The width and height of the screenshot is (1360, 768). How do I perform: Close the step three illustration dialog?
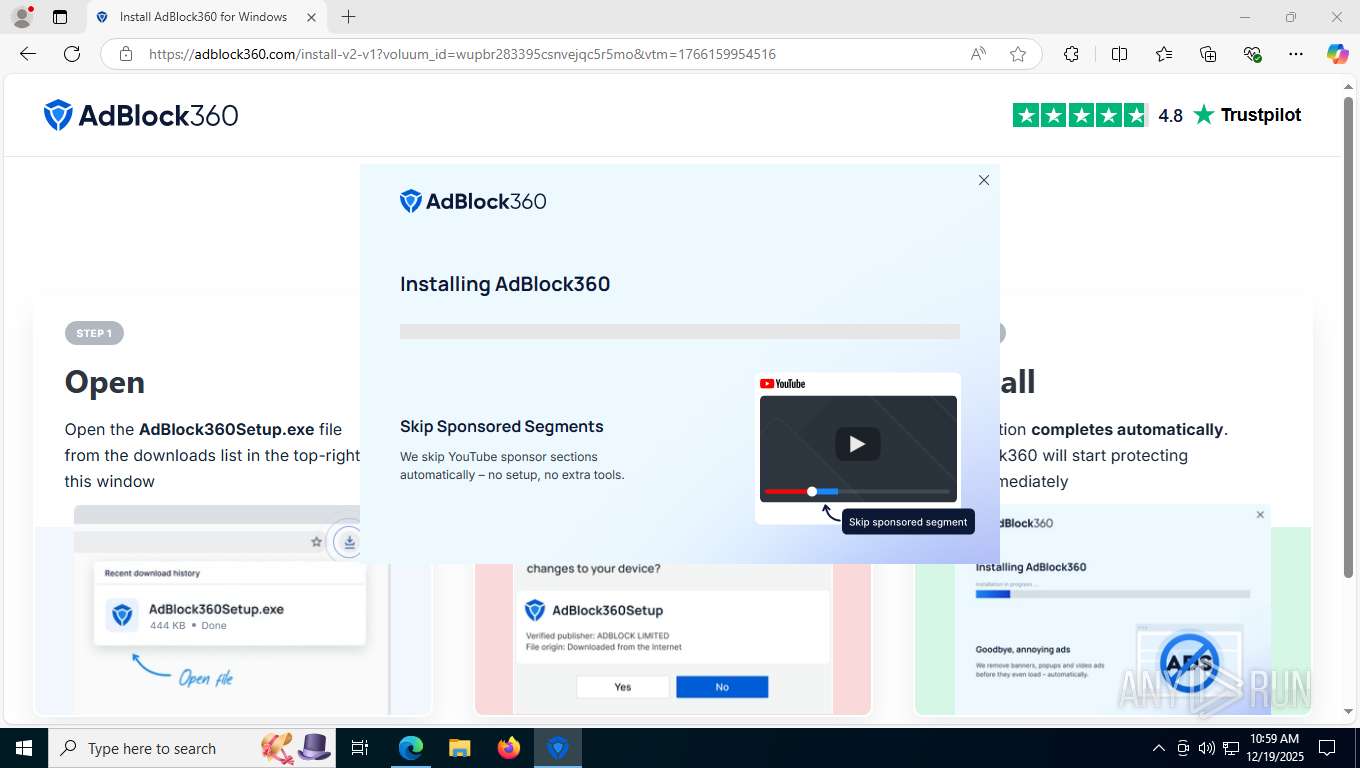point(1260,515)
